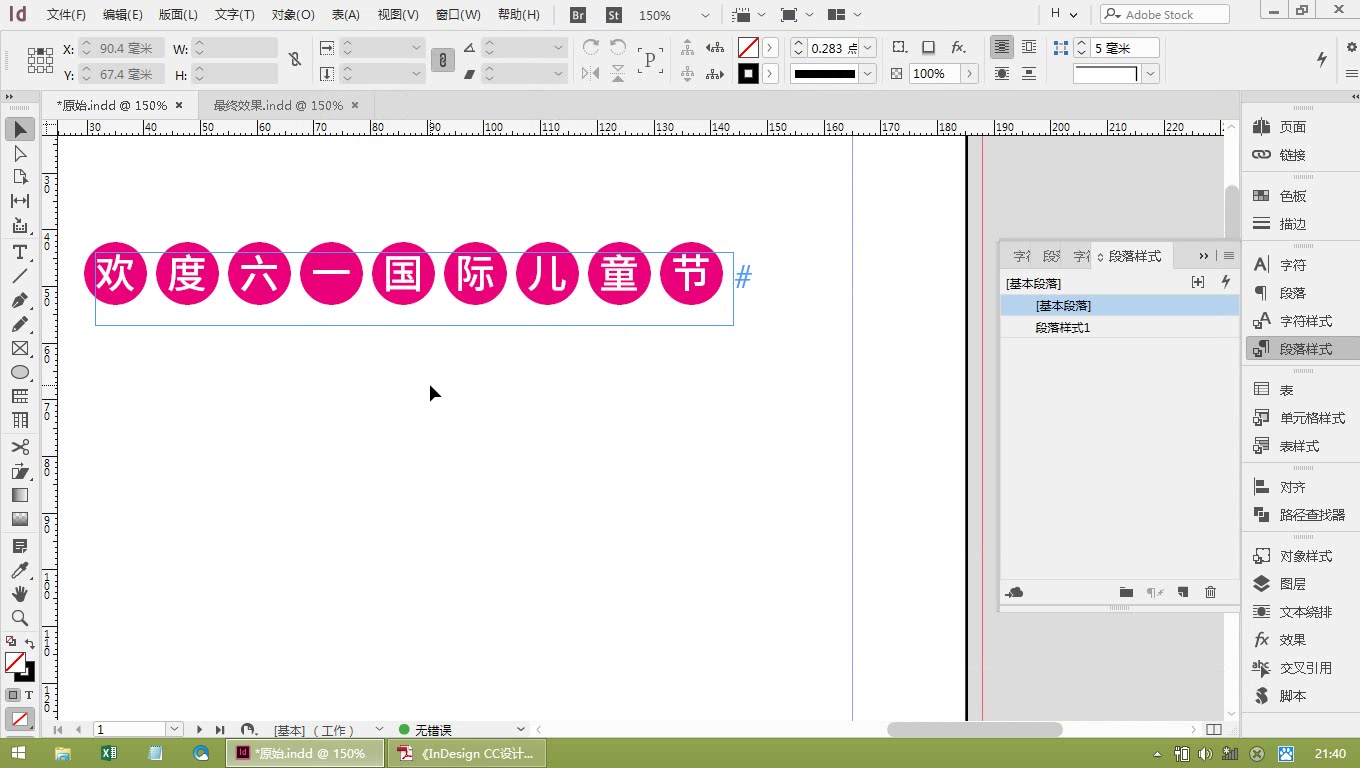Open the 文件(F) menu
The width and height of the screenshot is (1360, 768).
66,15
